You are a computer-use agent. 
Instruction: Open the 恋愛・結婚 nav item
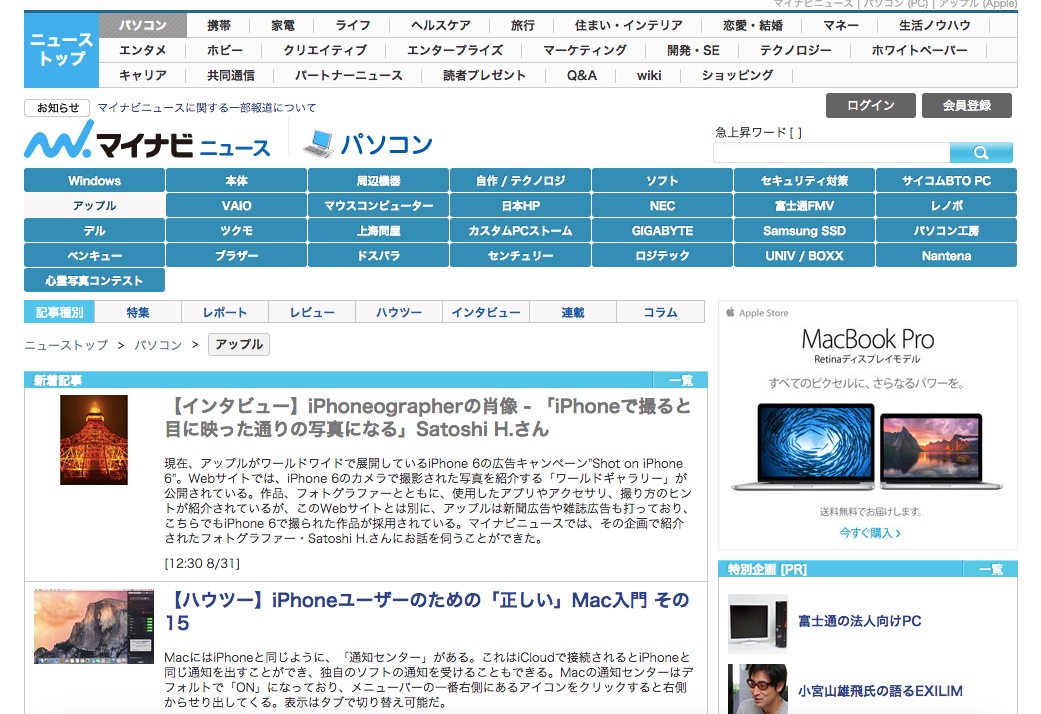coord(752,26)
